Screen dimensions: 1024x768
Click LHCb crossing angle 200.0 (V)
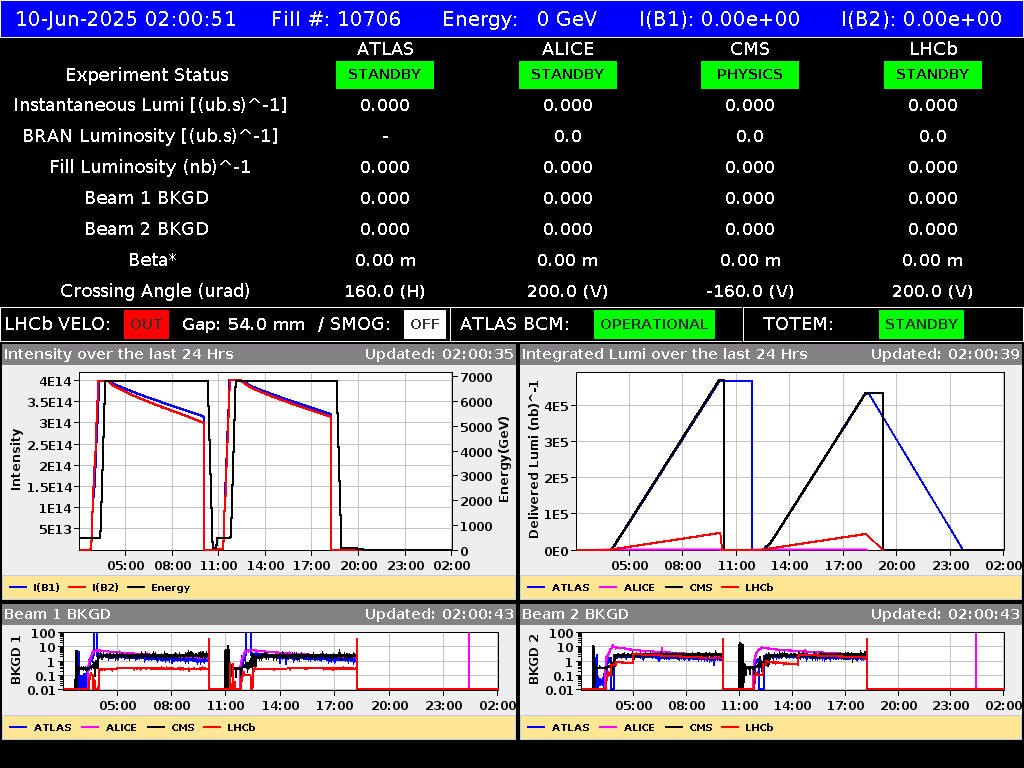point(933,291)
